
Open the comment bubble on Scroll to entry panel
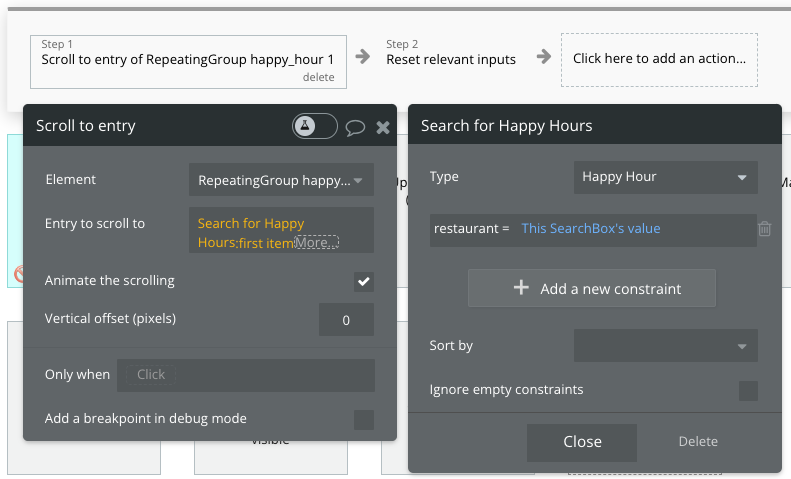tap(355, 127)
